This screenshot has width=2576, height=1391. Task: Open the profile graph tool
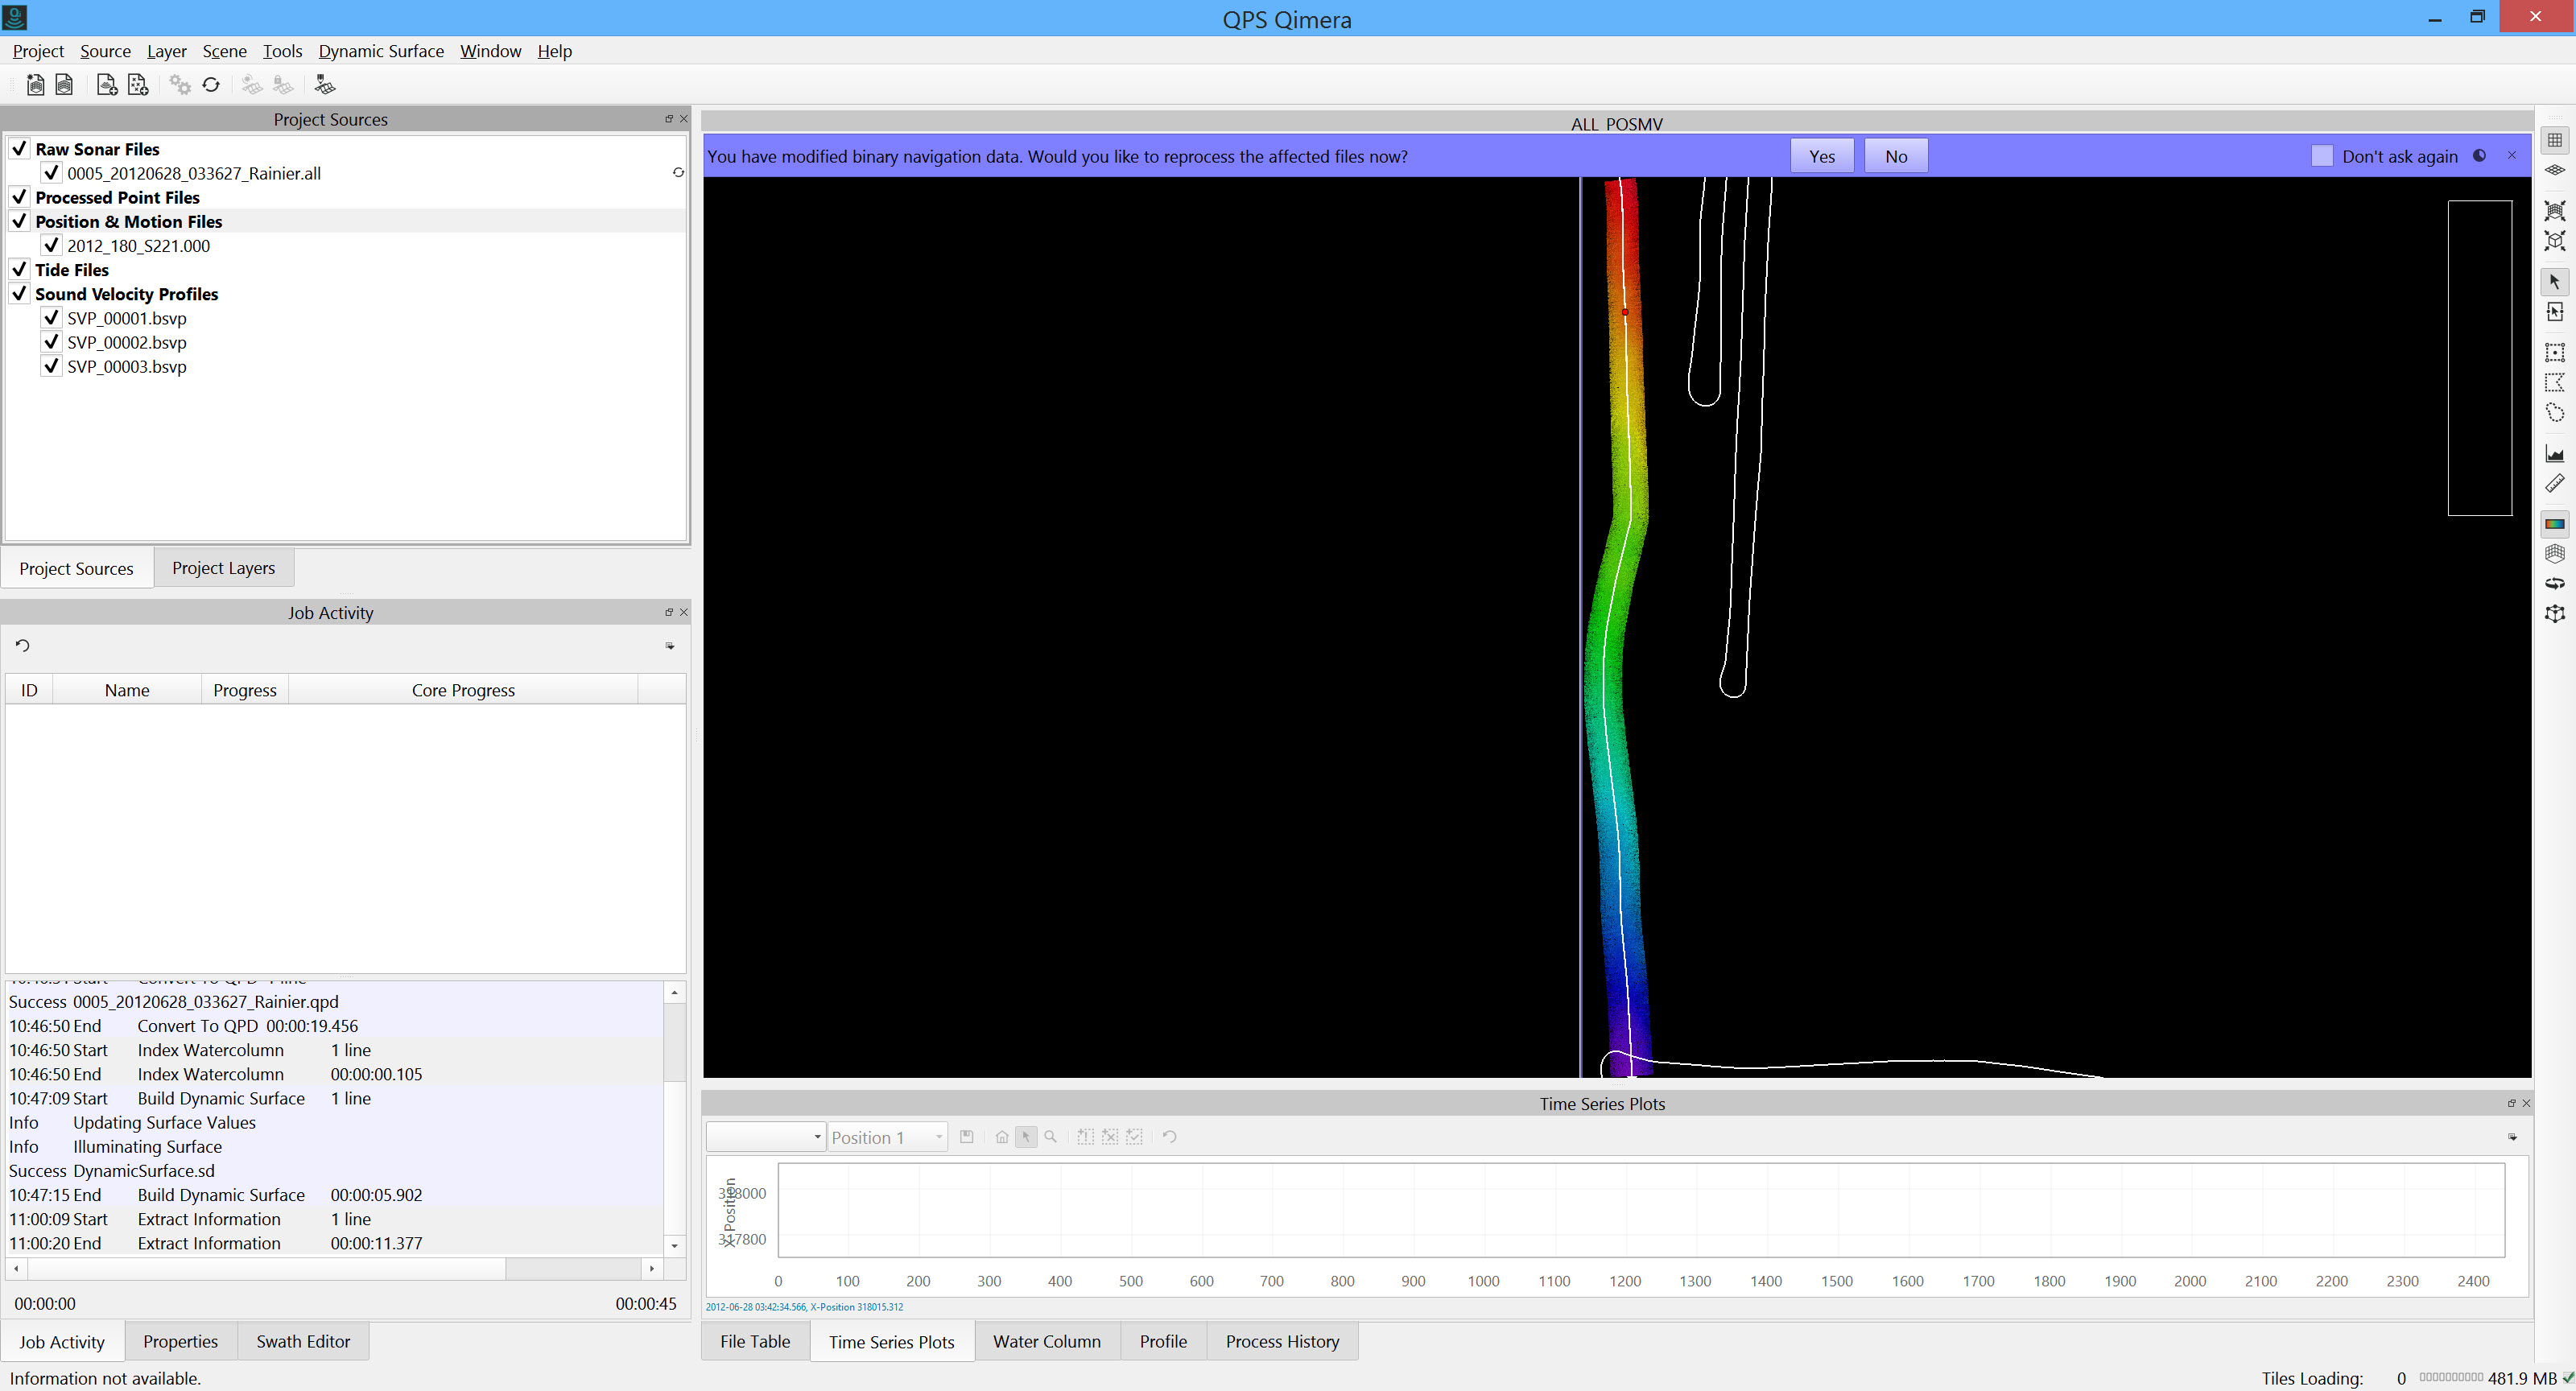(x=2554, y=454)
